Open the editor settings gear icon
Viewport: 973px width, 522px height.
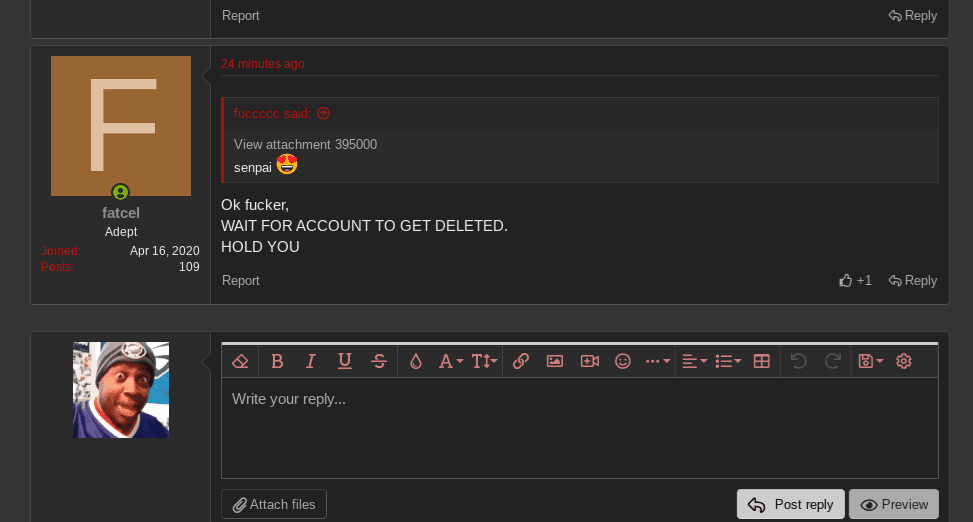pyautogui.click(x=904, y=362)
